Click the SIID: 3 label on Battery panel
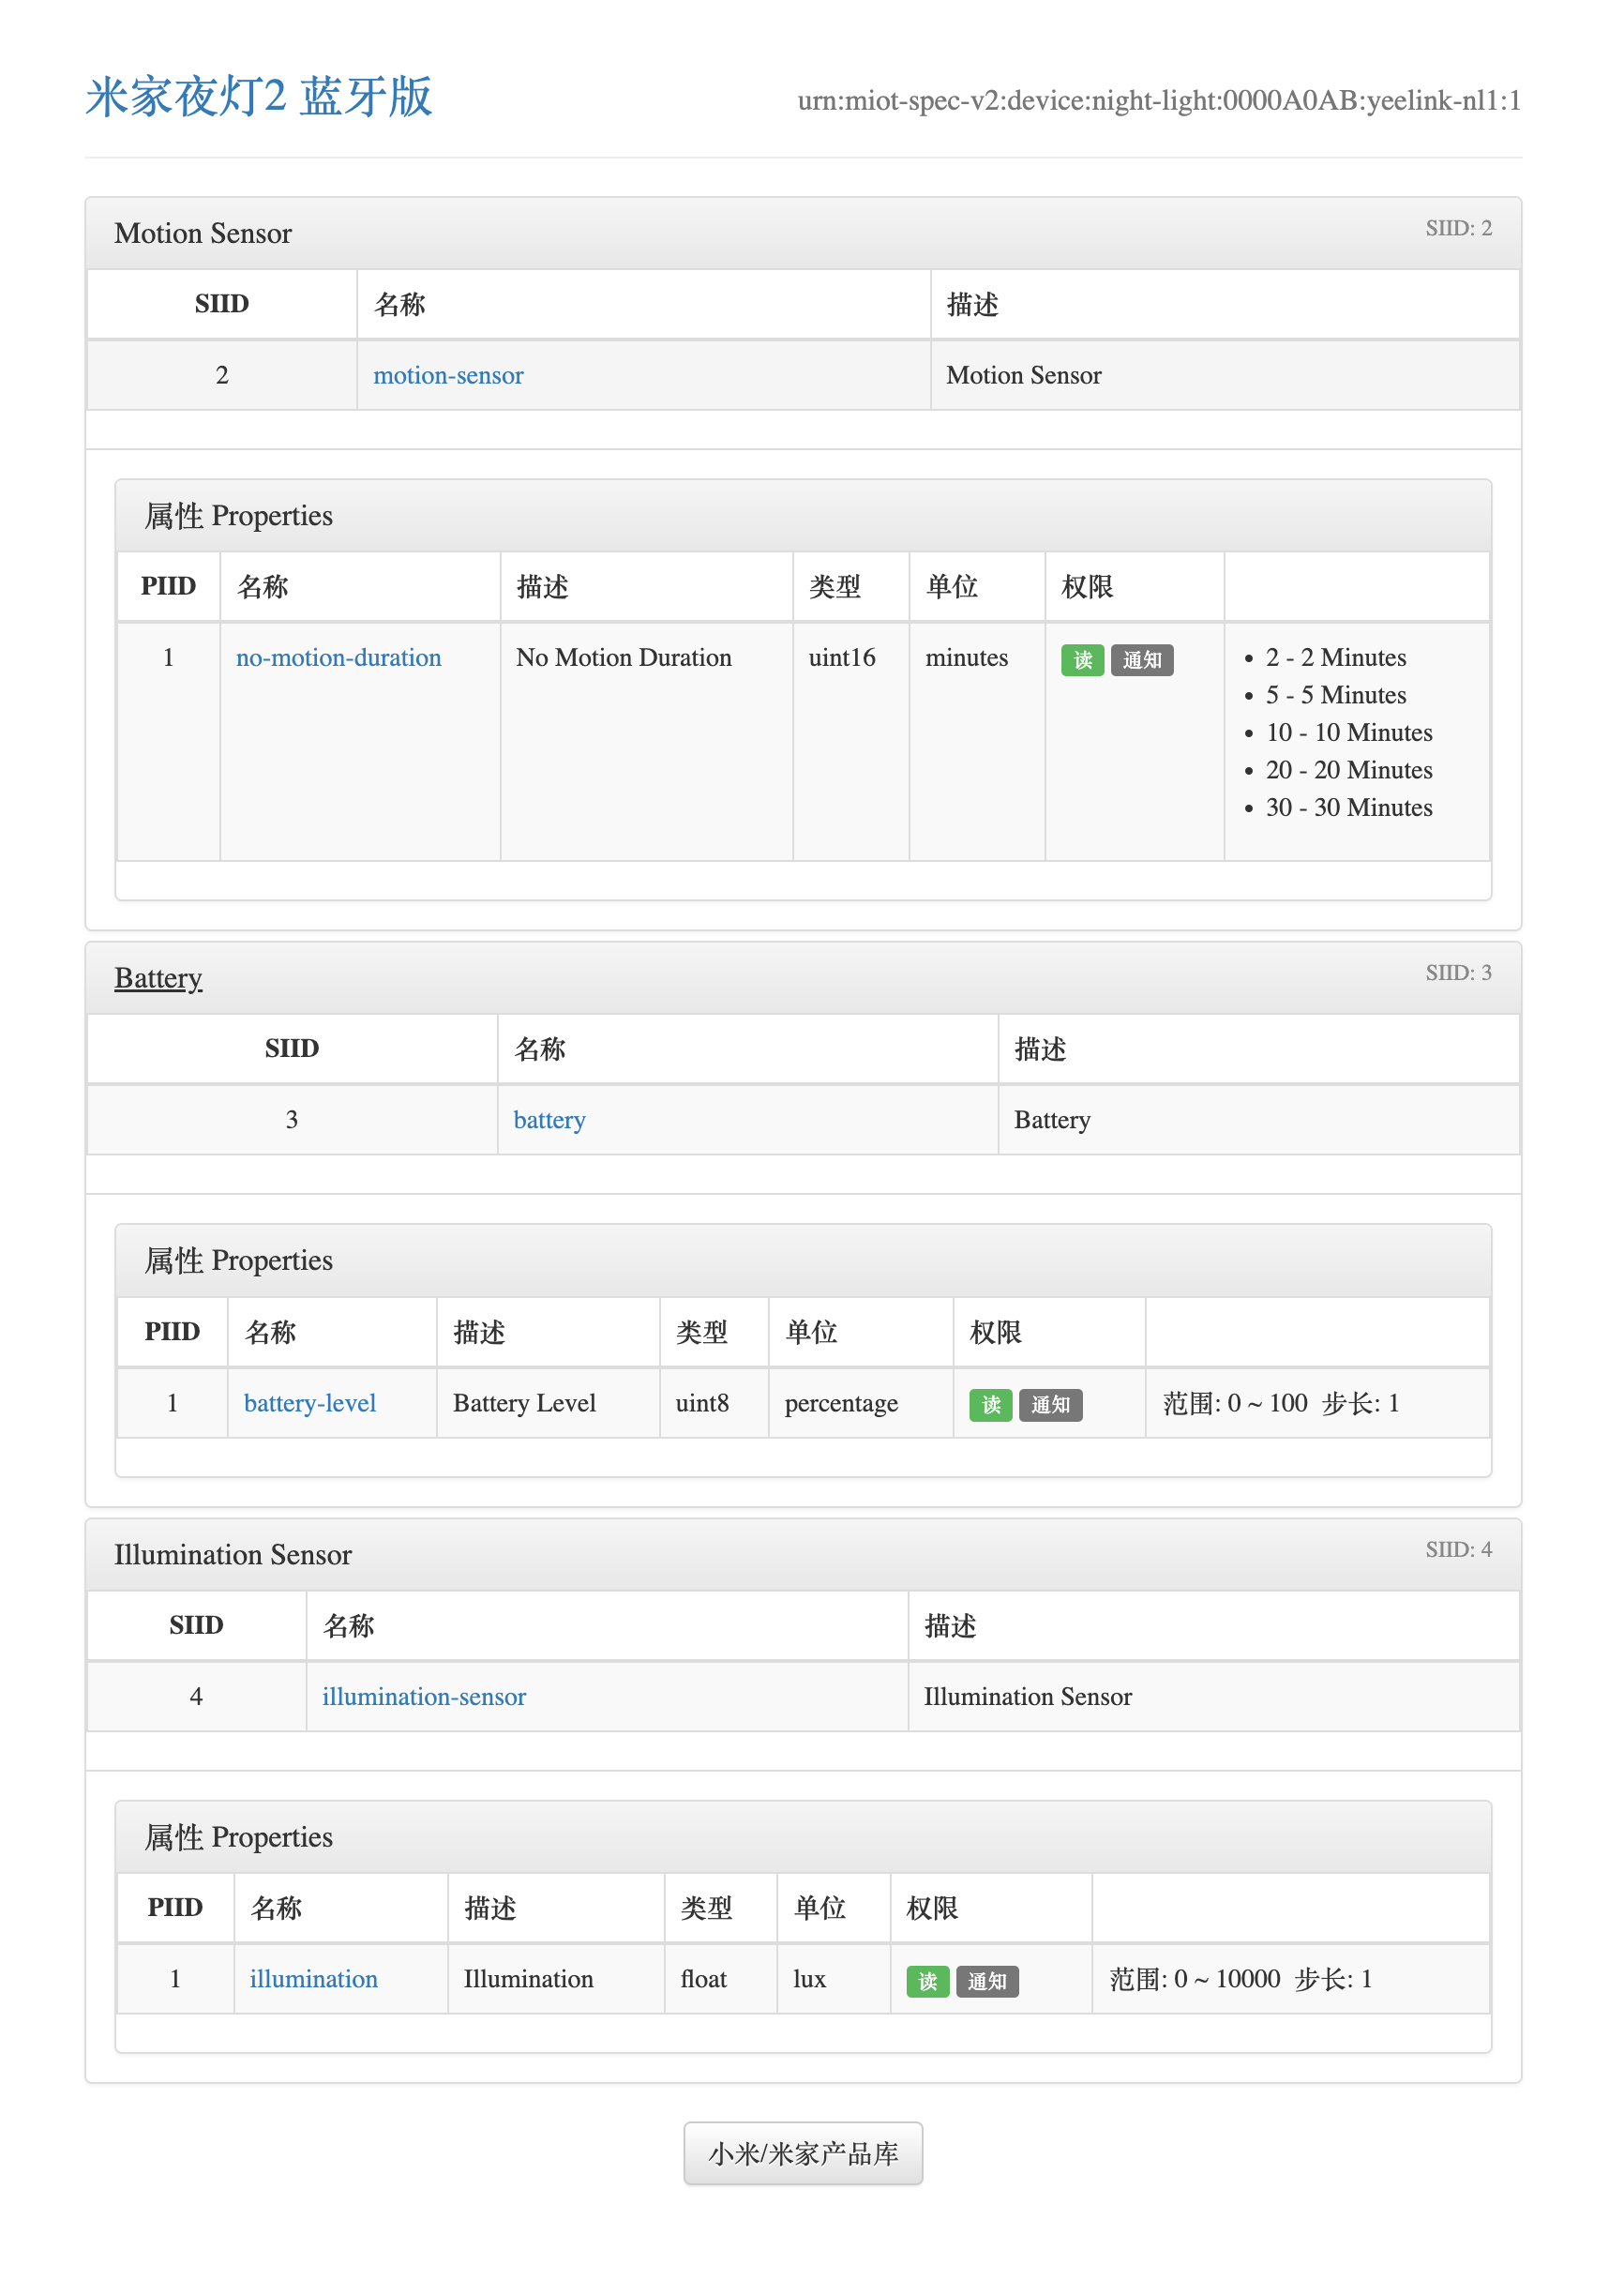1624x2279 pixels. point(1457,972)
